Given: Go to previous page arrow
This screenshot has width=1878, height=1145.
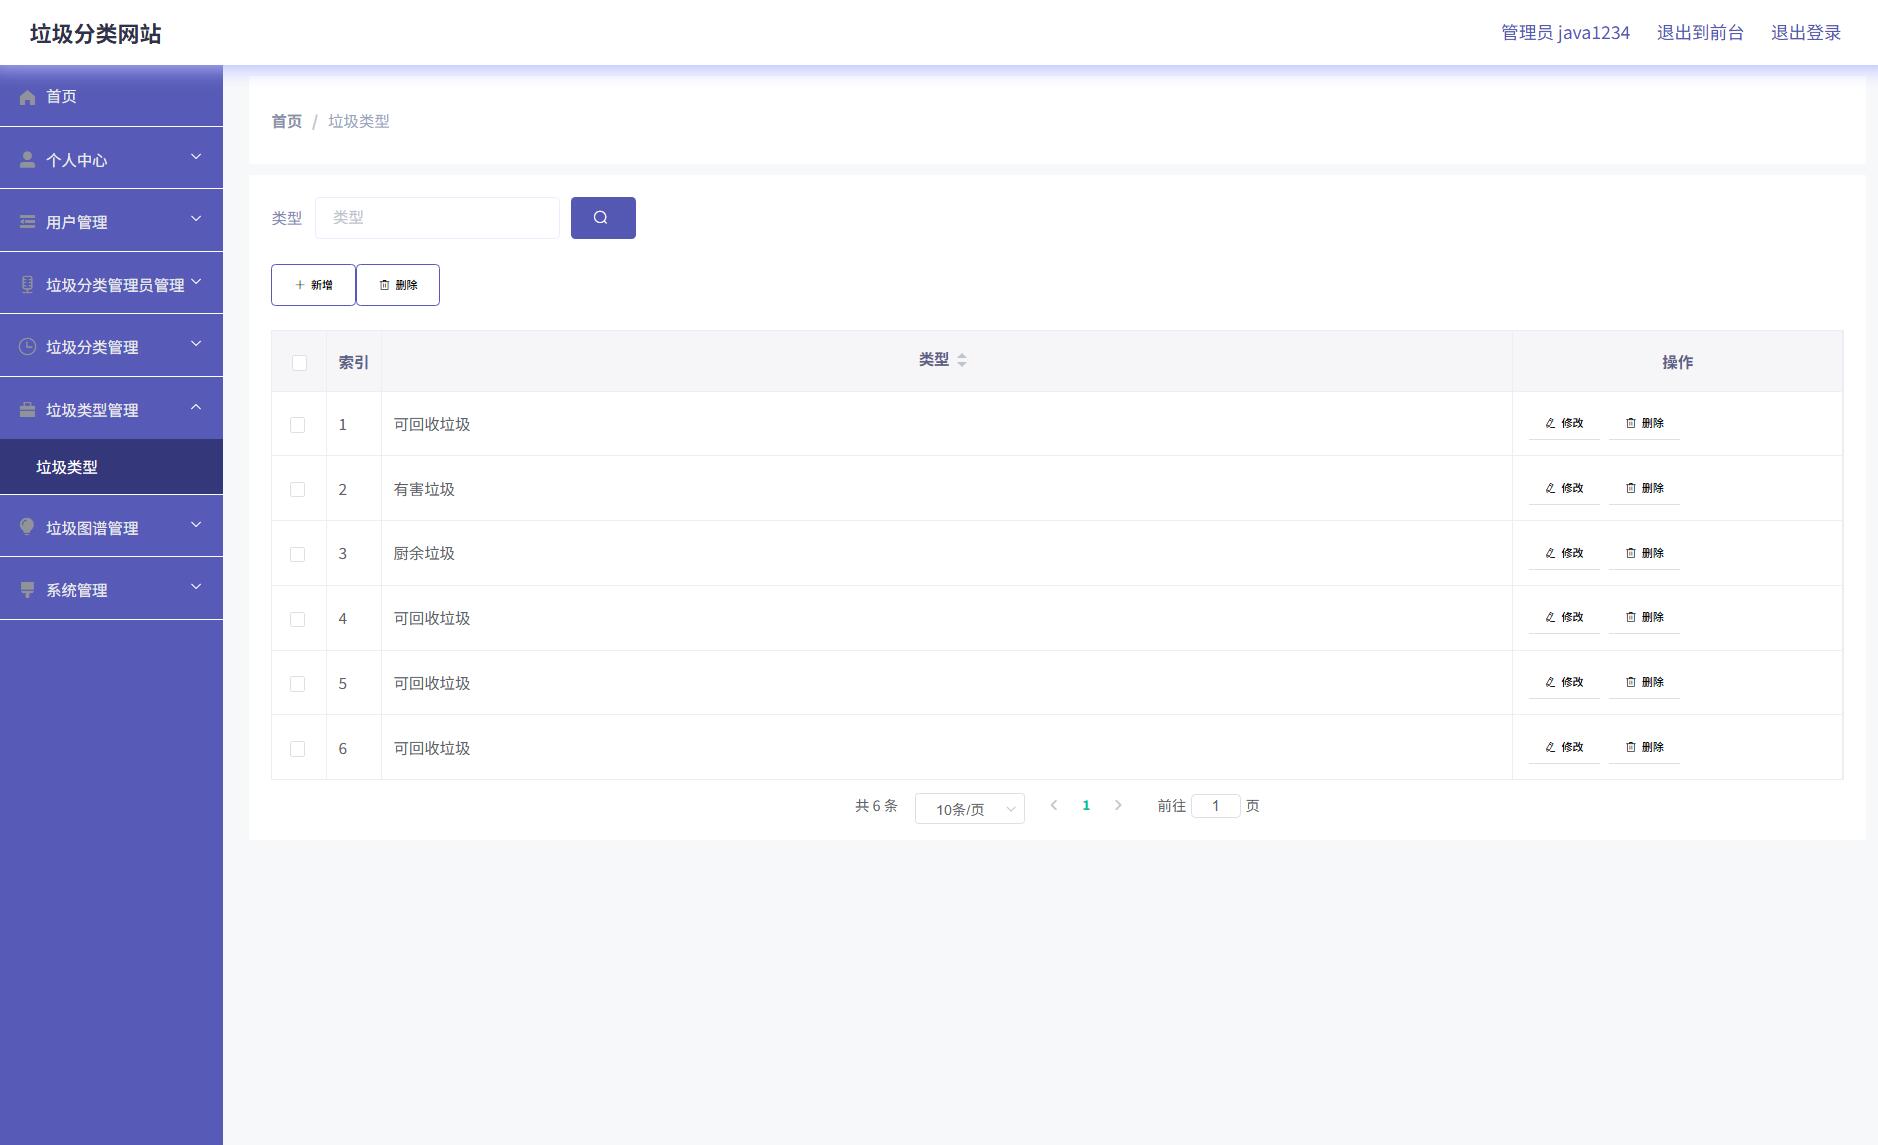Looking at the screenshot, I should pyautogui.click(x=1053, y=805).
